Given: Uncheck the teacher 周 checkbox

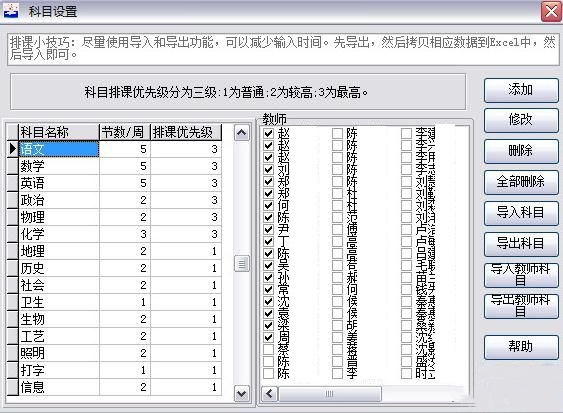Looking at the screenshot, I should click(x=269, y=337).
